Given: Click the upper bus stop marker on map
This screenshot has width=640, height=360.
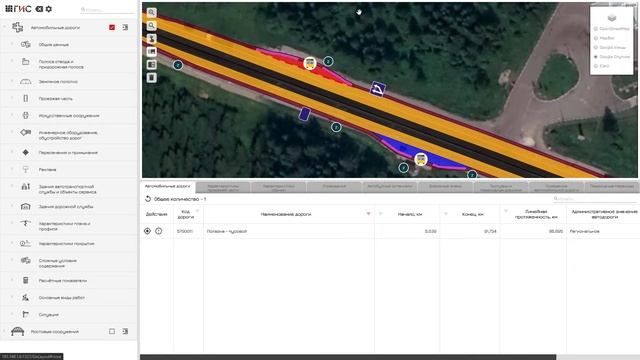Looking at the screenshot, I should point(310,63).
